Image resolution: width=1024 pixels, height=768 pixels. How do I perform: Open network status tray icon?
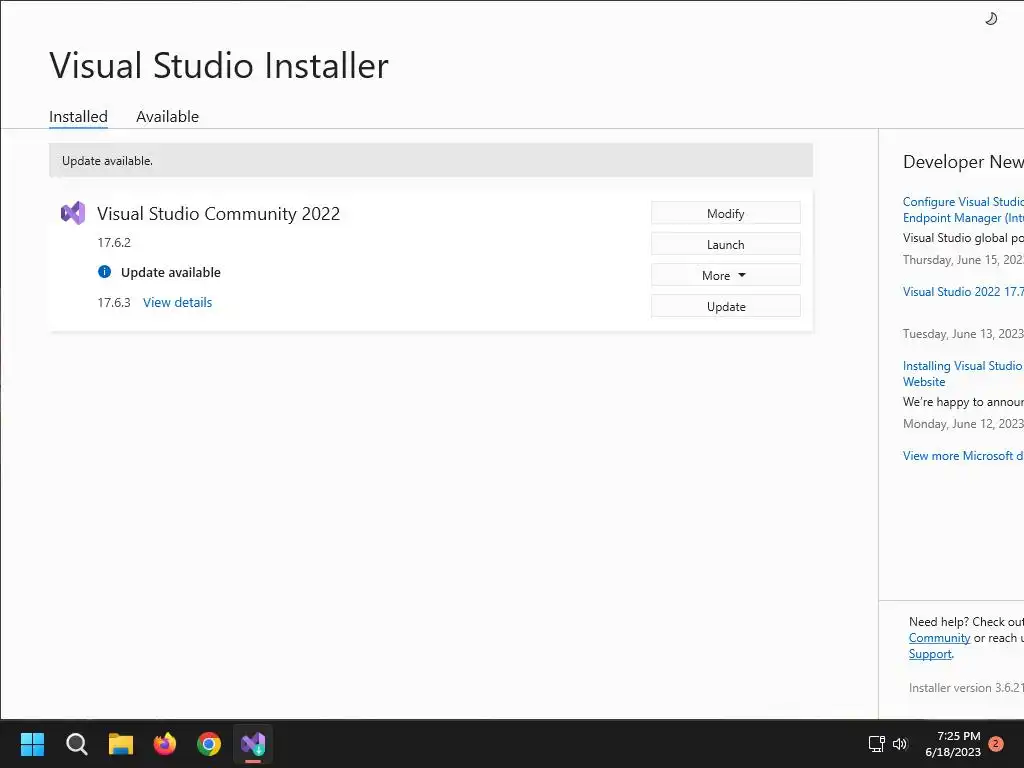(876, 744)
